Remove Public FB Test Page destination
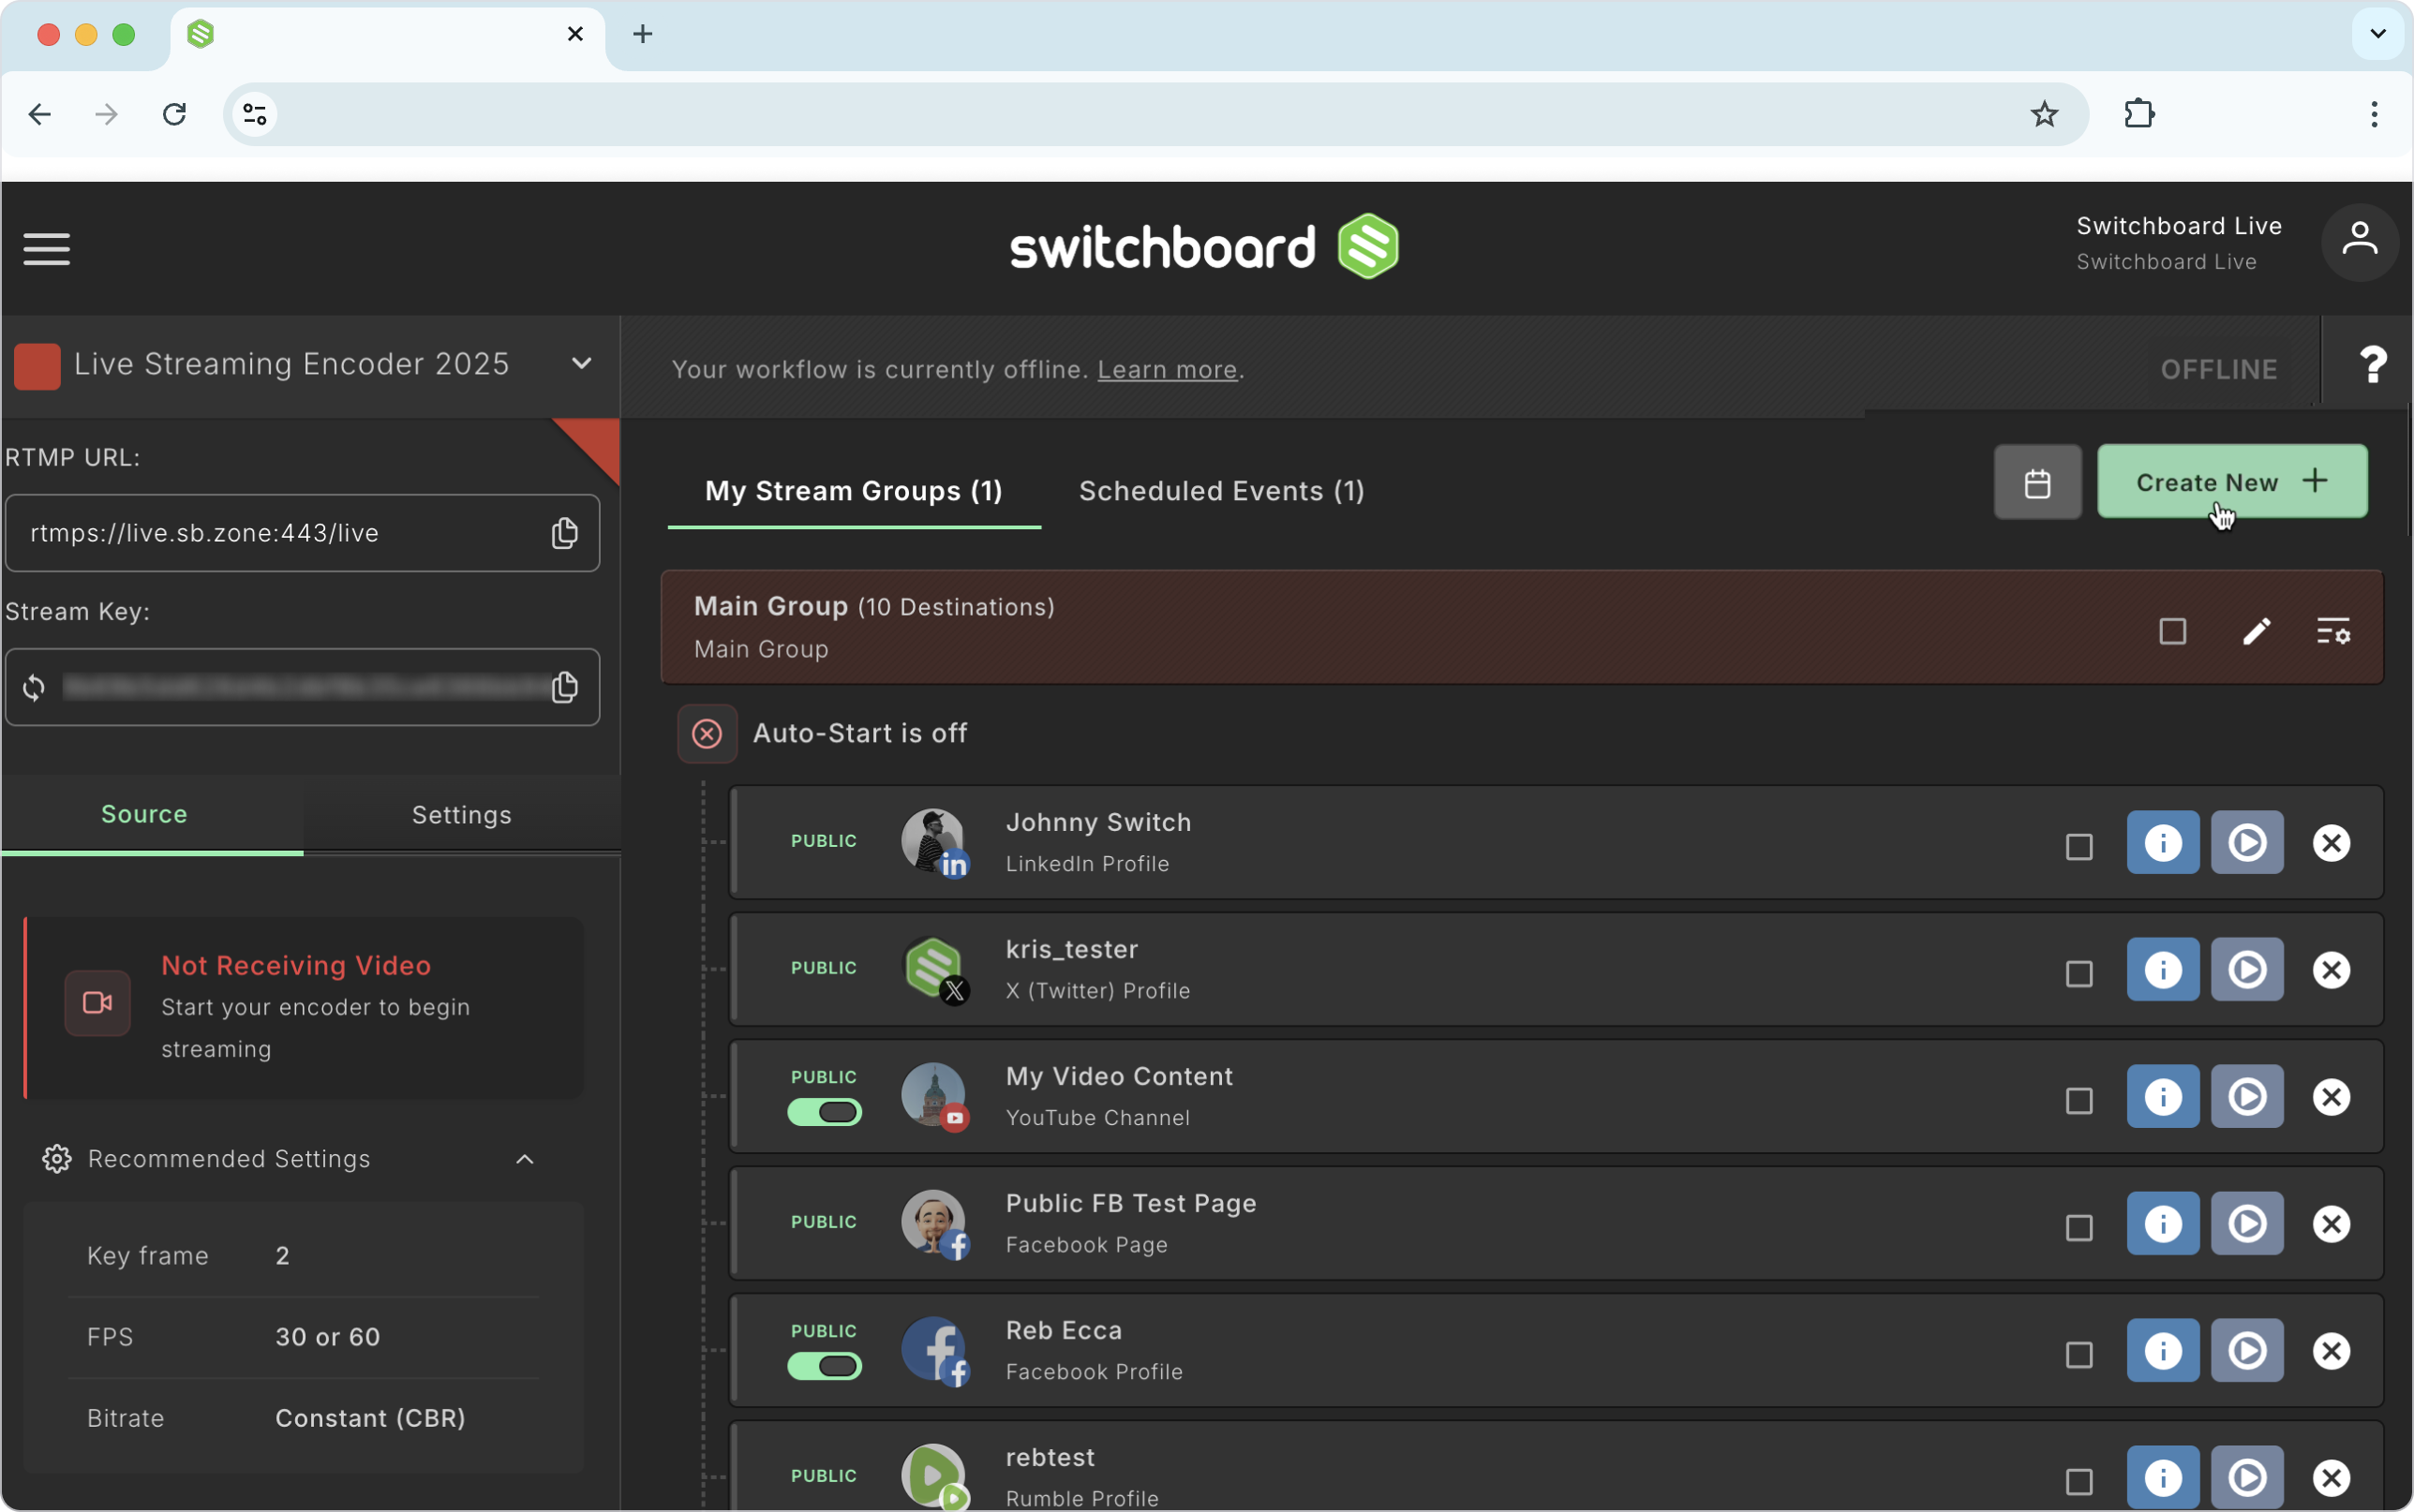 (2331, 1224)
